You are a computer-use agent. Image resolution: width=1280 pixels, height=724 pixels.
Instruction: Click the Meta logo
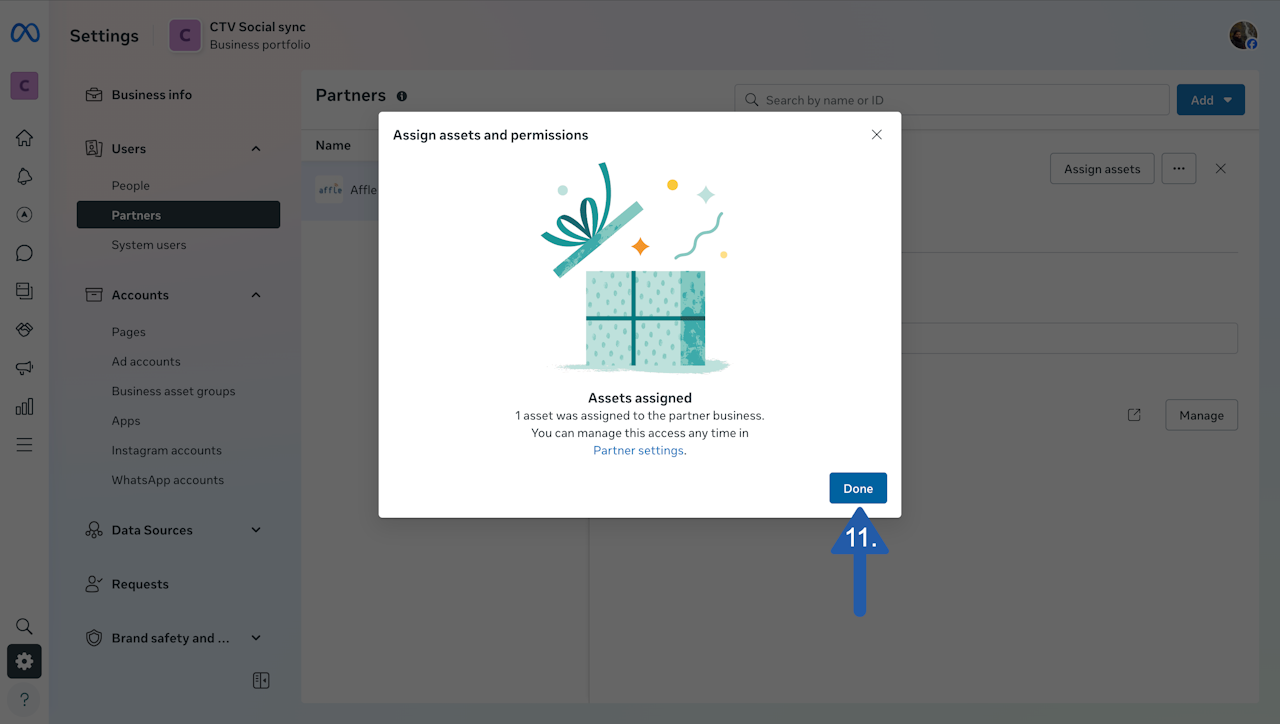point(25,34)
